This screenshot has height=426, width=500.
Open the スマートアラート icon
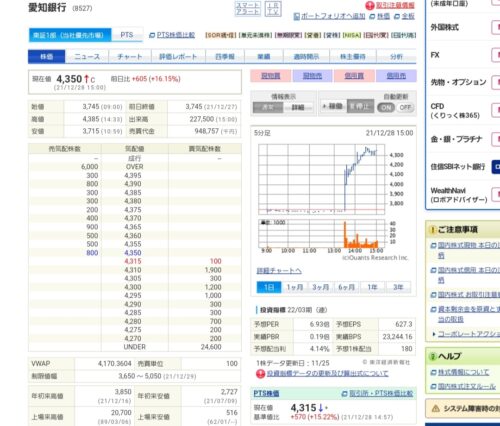(x=247, y=9)
